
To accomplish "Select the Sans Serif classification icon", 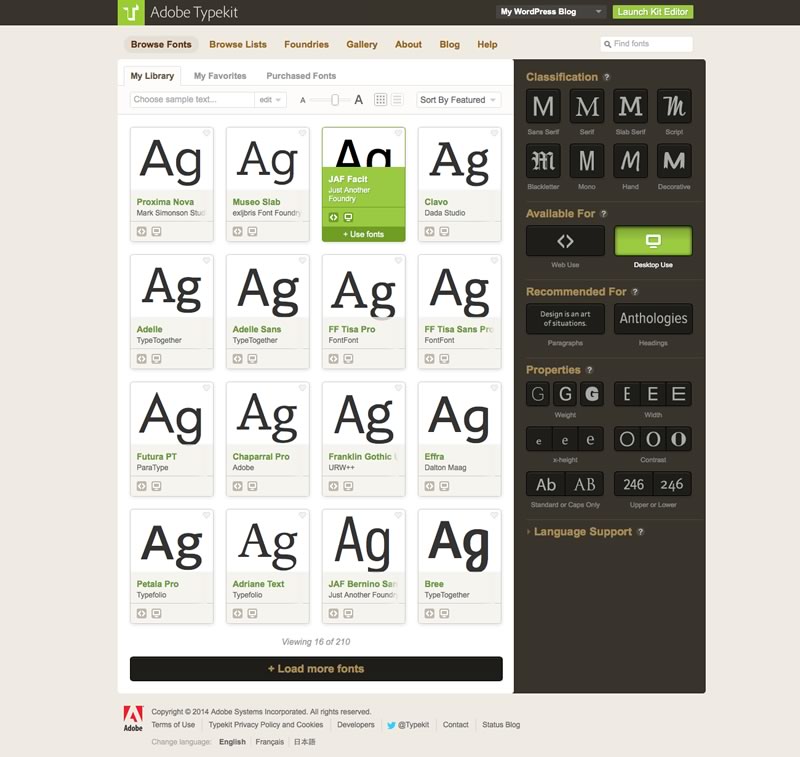I will tap(543, 106).
